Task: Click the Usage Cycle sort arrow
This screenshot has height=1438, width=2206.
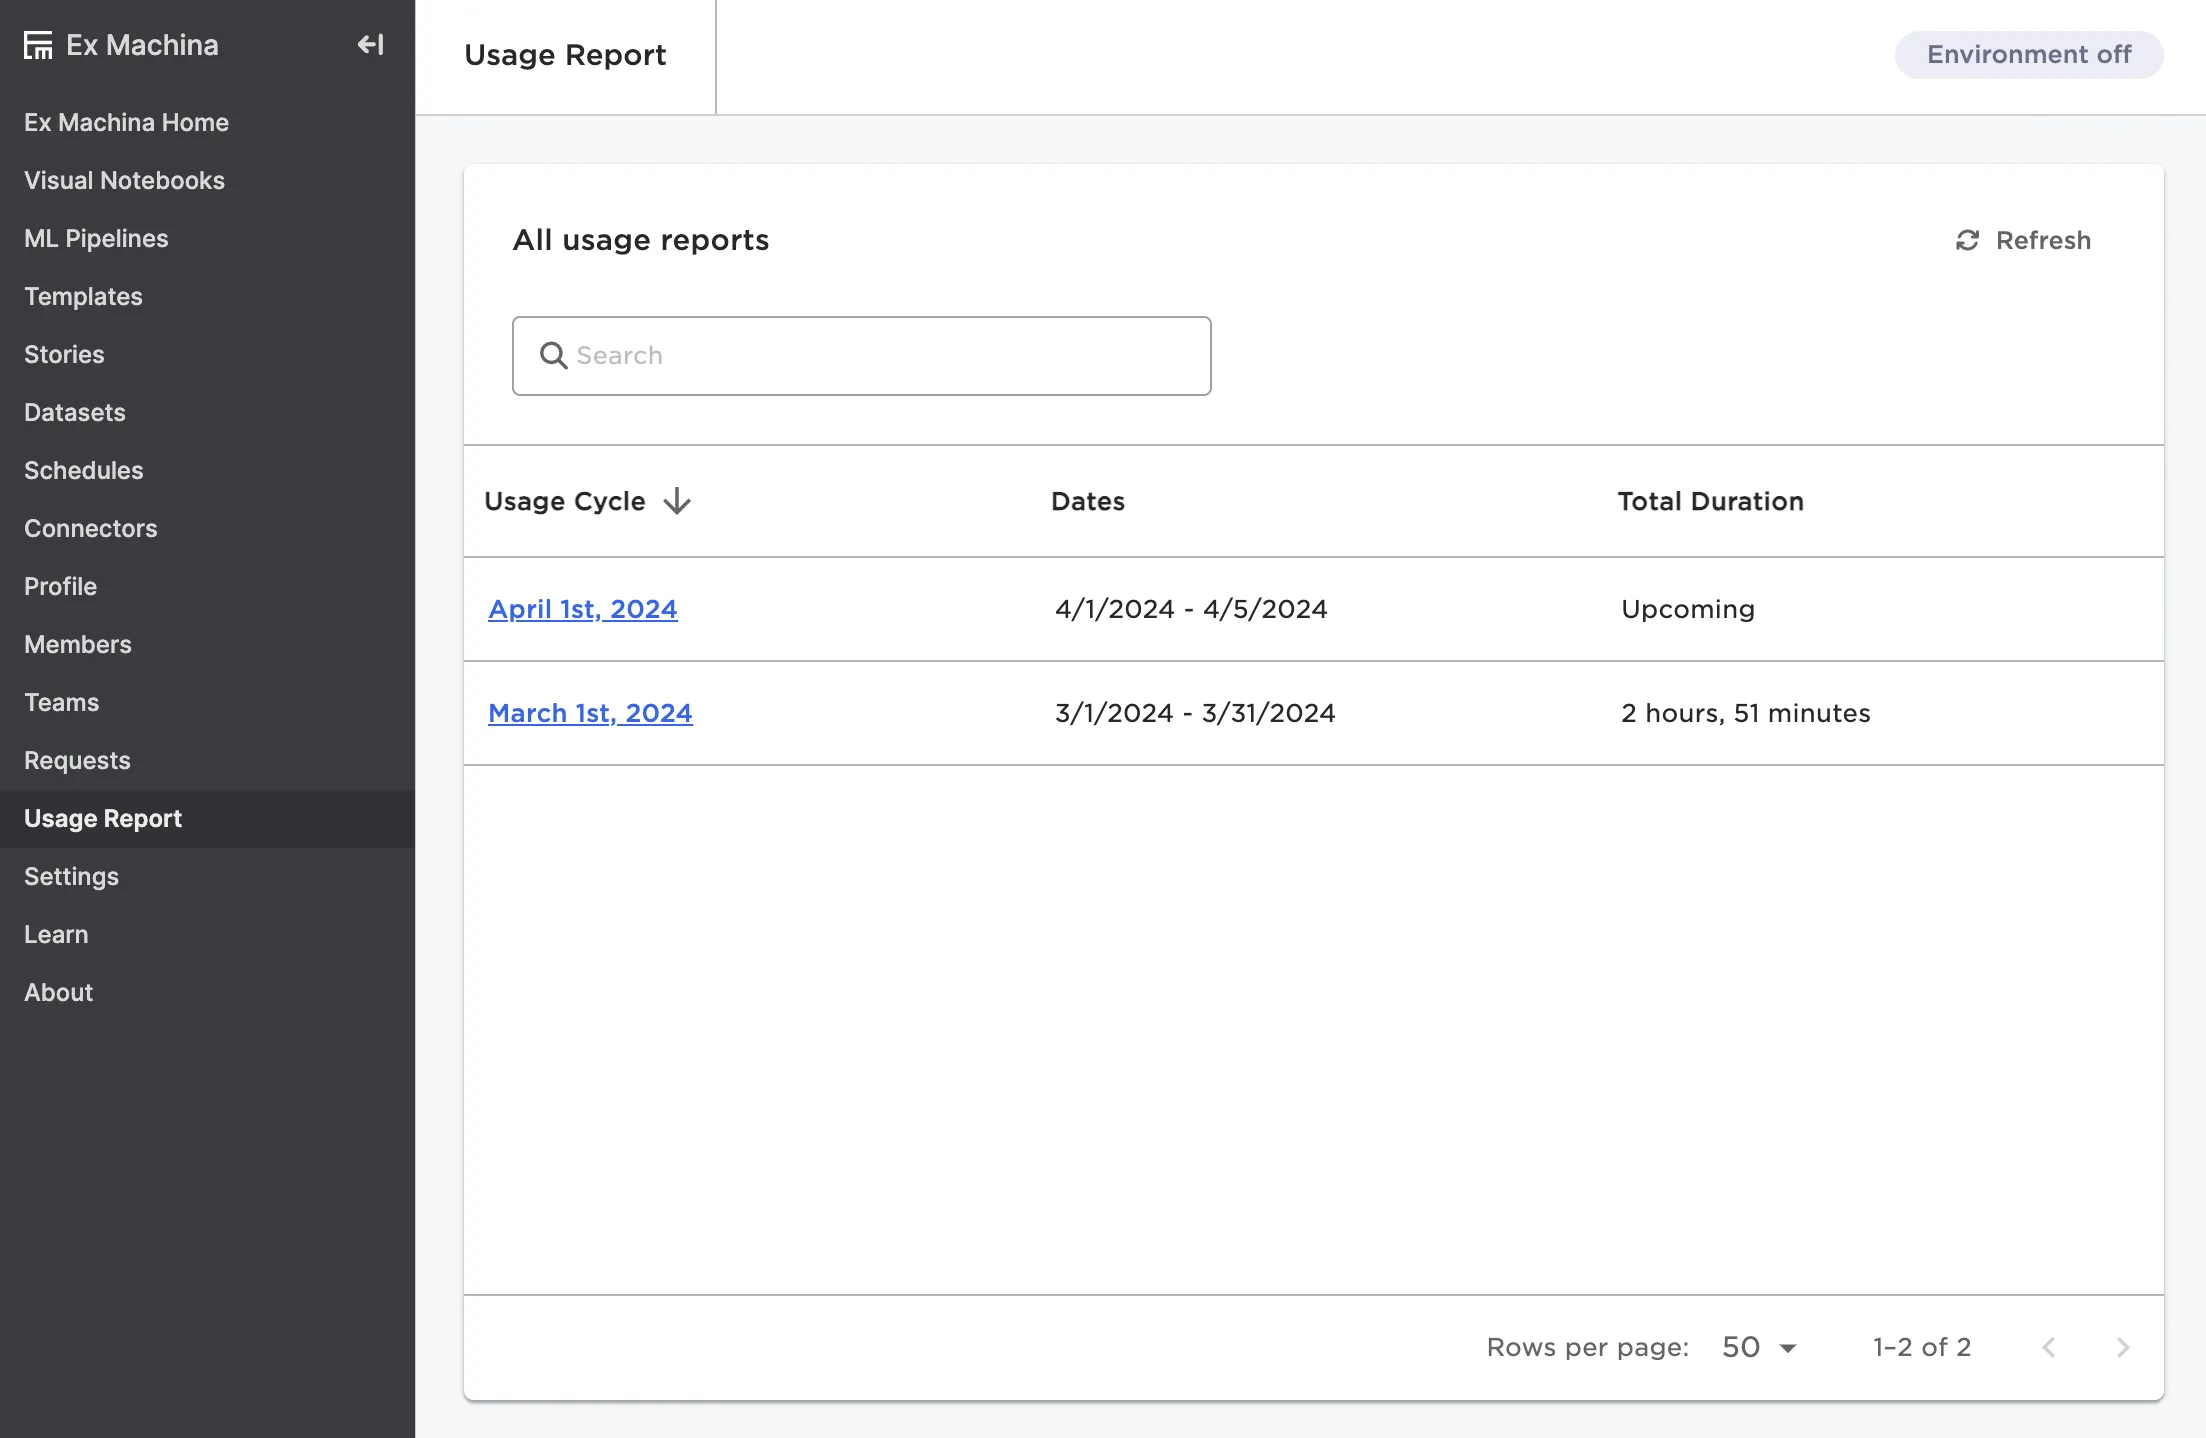Action: point(677,501)
